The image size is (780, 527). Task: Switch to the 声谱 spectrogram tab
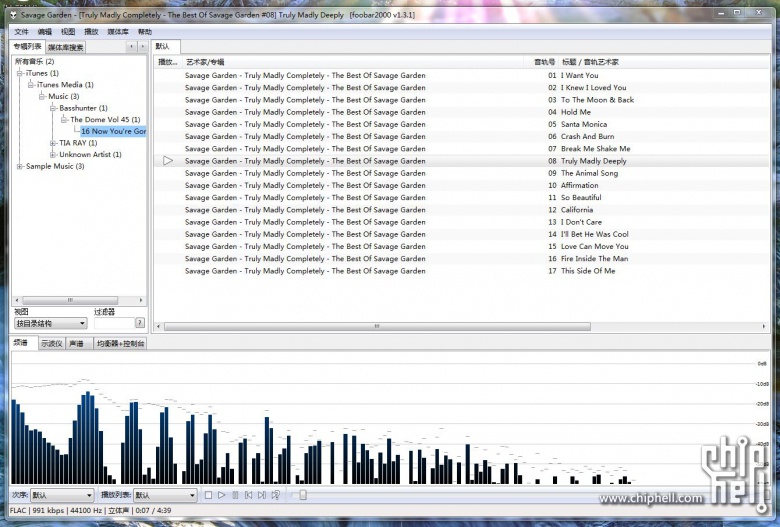pos(77,343)
